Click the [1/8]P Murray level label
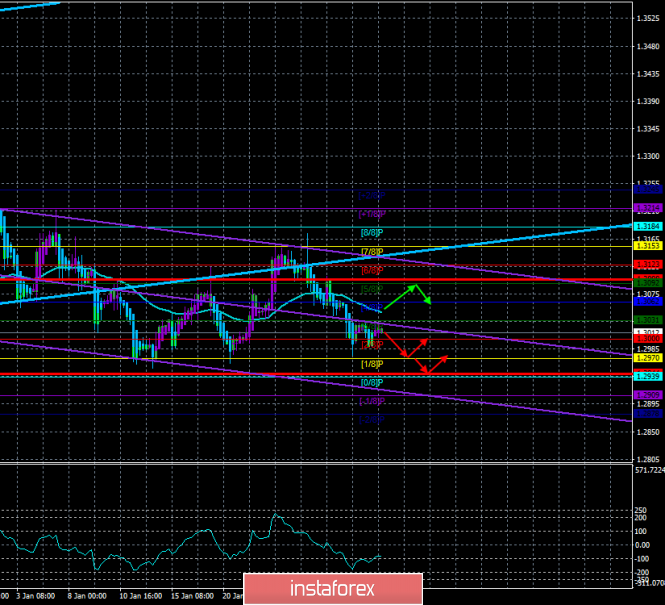 click(372, 364)
